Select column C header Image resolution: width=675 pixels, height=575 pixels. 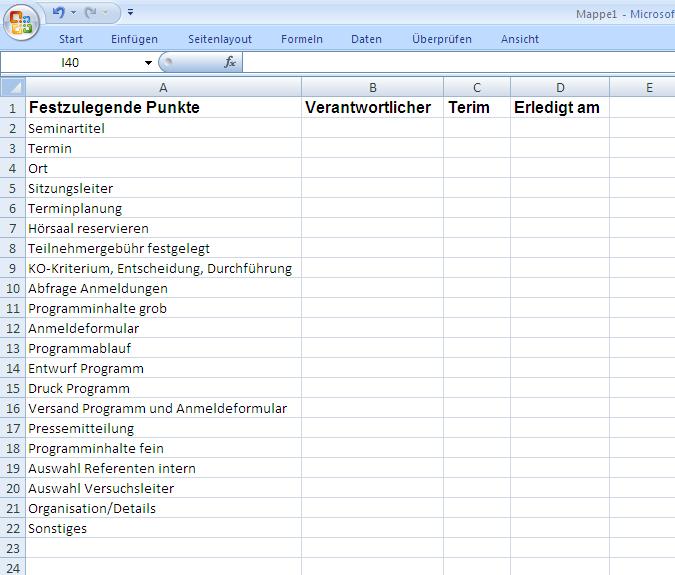pos(477,87)
